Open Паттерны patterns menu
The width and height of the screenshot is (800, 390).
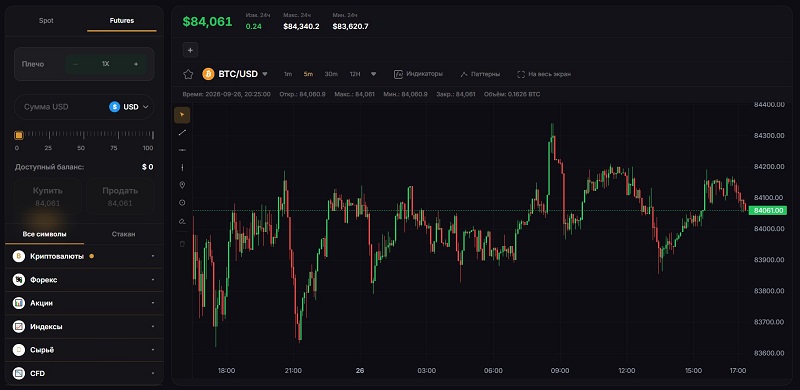tap(480, 74)
